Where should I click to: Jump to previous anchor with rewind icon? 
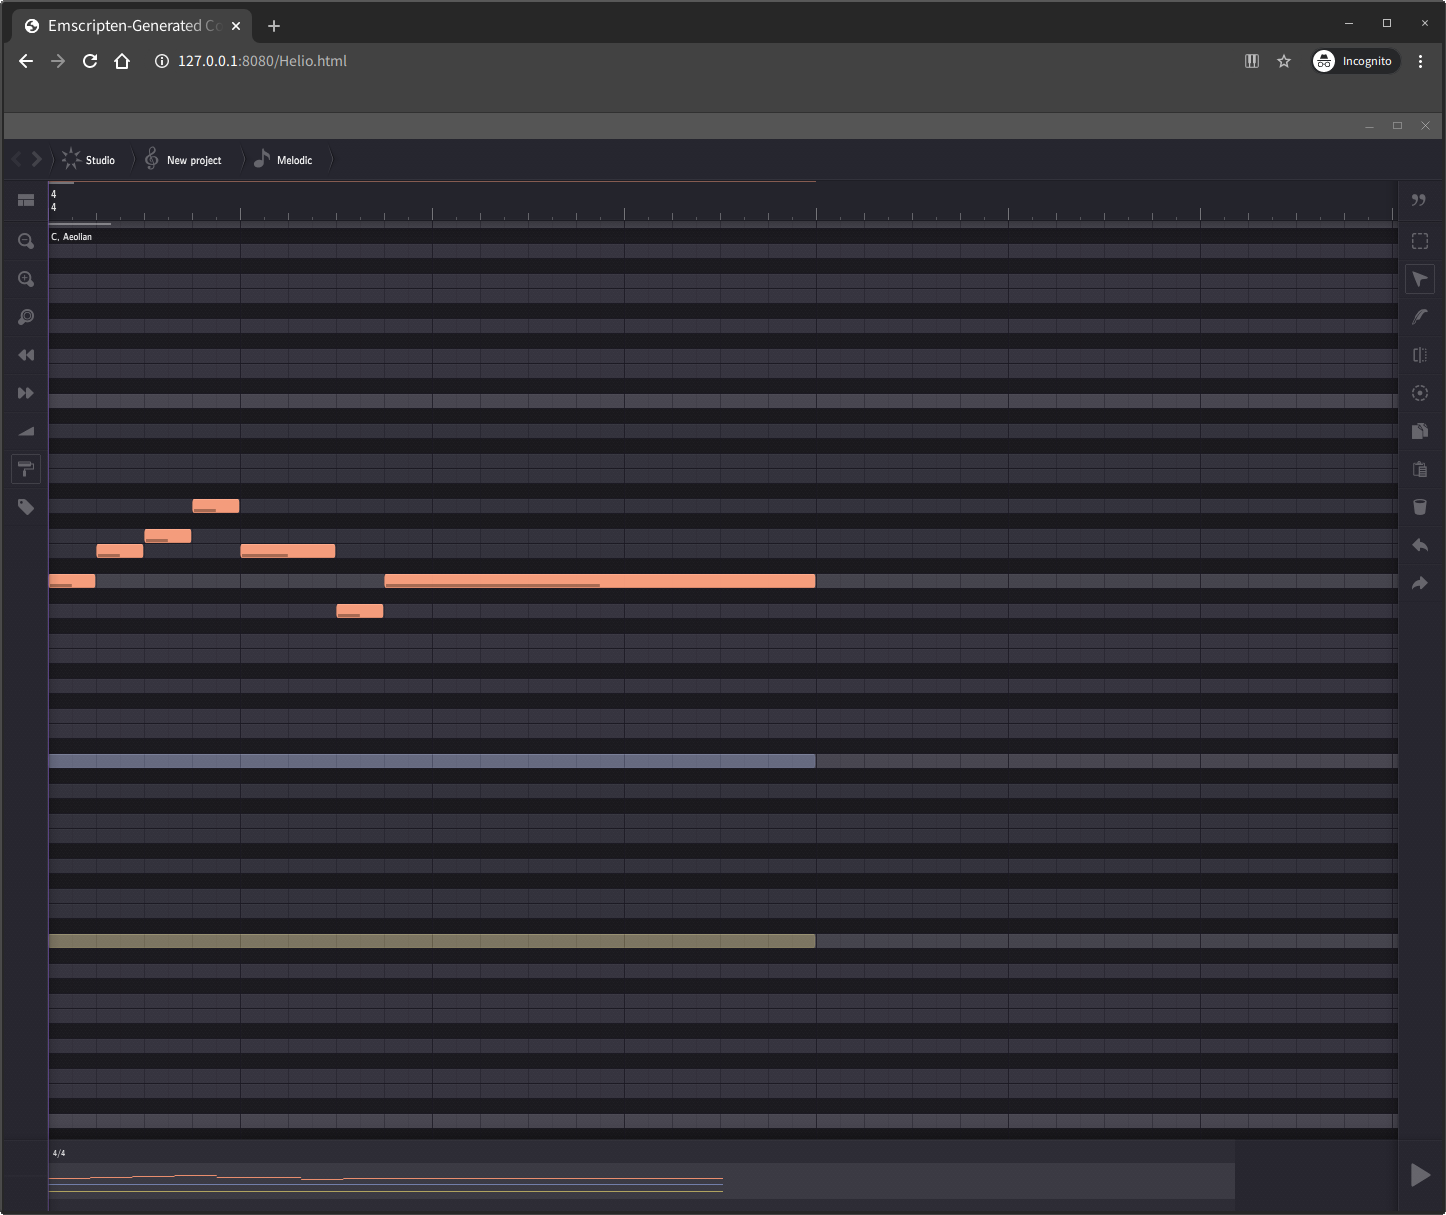point(26,355)
